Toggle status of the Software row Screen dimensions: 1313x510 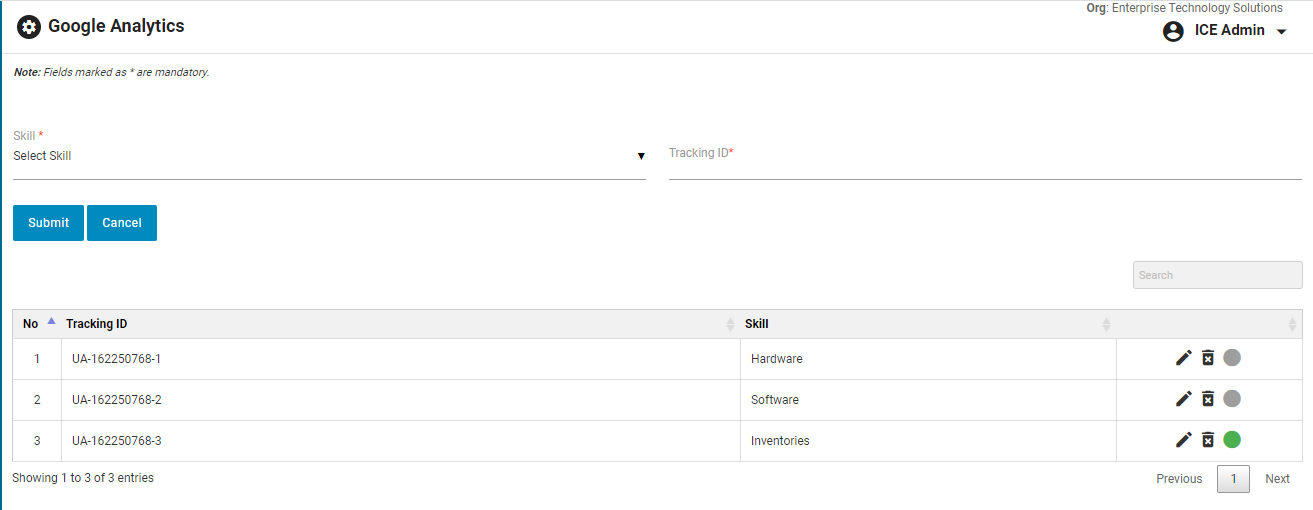[x=1232, y=399]
